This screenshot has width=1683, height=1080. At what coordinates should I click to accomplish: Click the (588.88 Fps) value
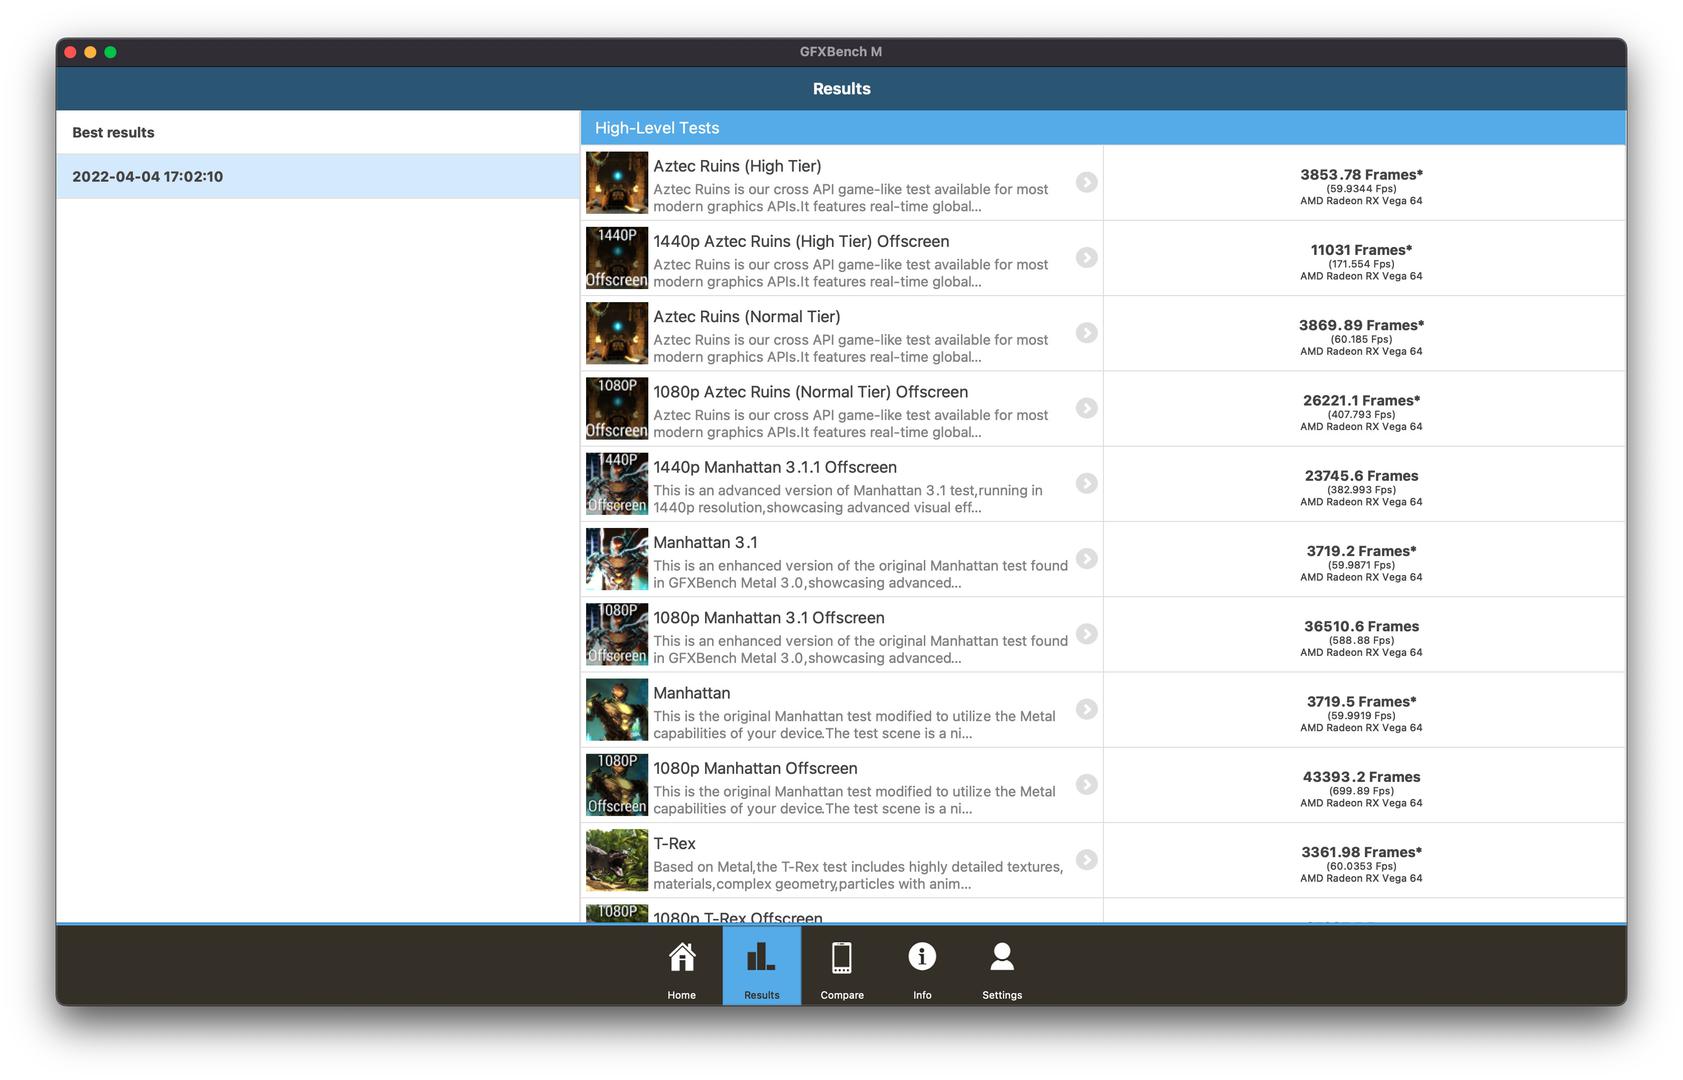[x=1361, y=640]
